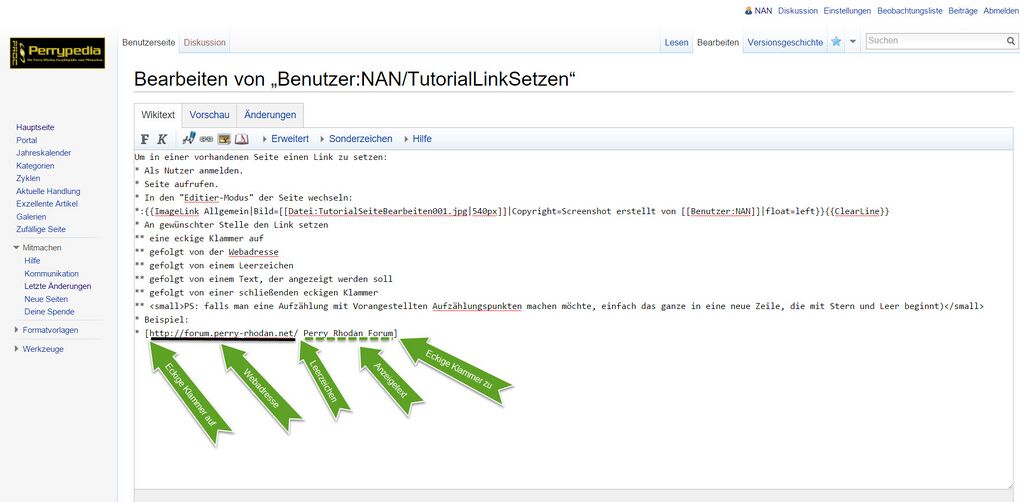Expand the Erweitert toolbar section
Viewport: 1020px width, 502px height.
coord(285,139)
